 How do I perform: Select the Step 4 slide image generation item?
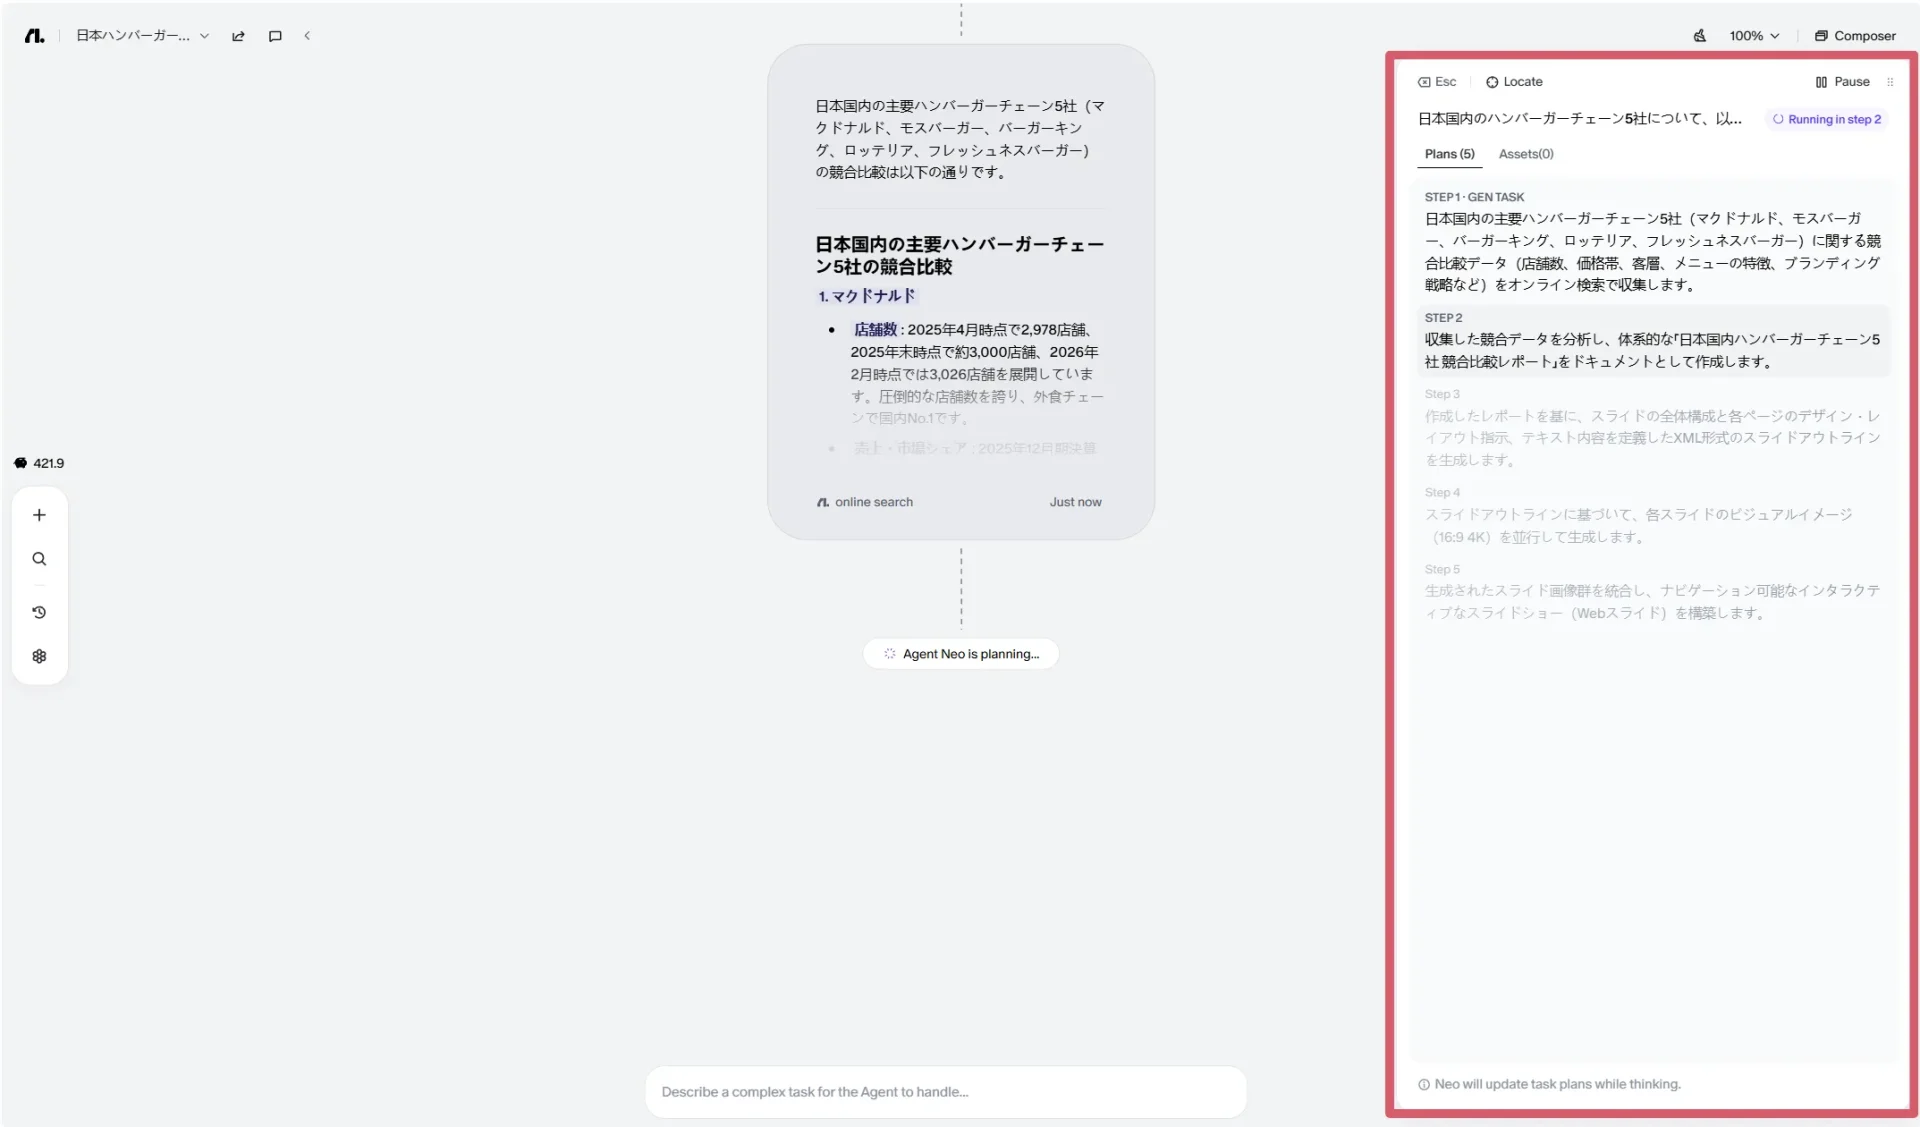(x=1652, y=515)
